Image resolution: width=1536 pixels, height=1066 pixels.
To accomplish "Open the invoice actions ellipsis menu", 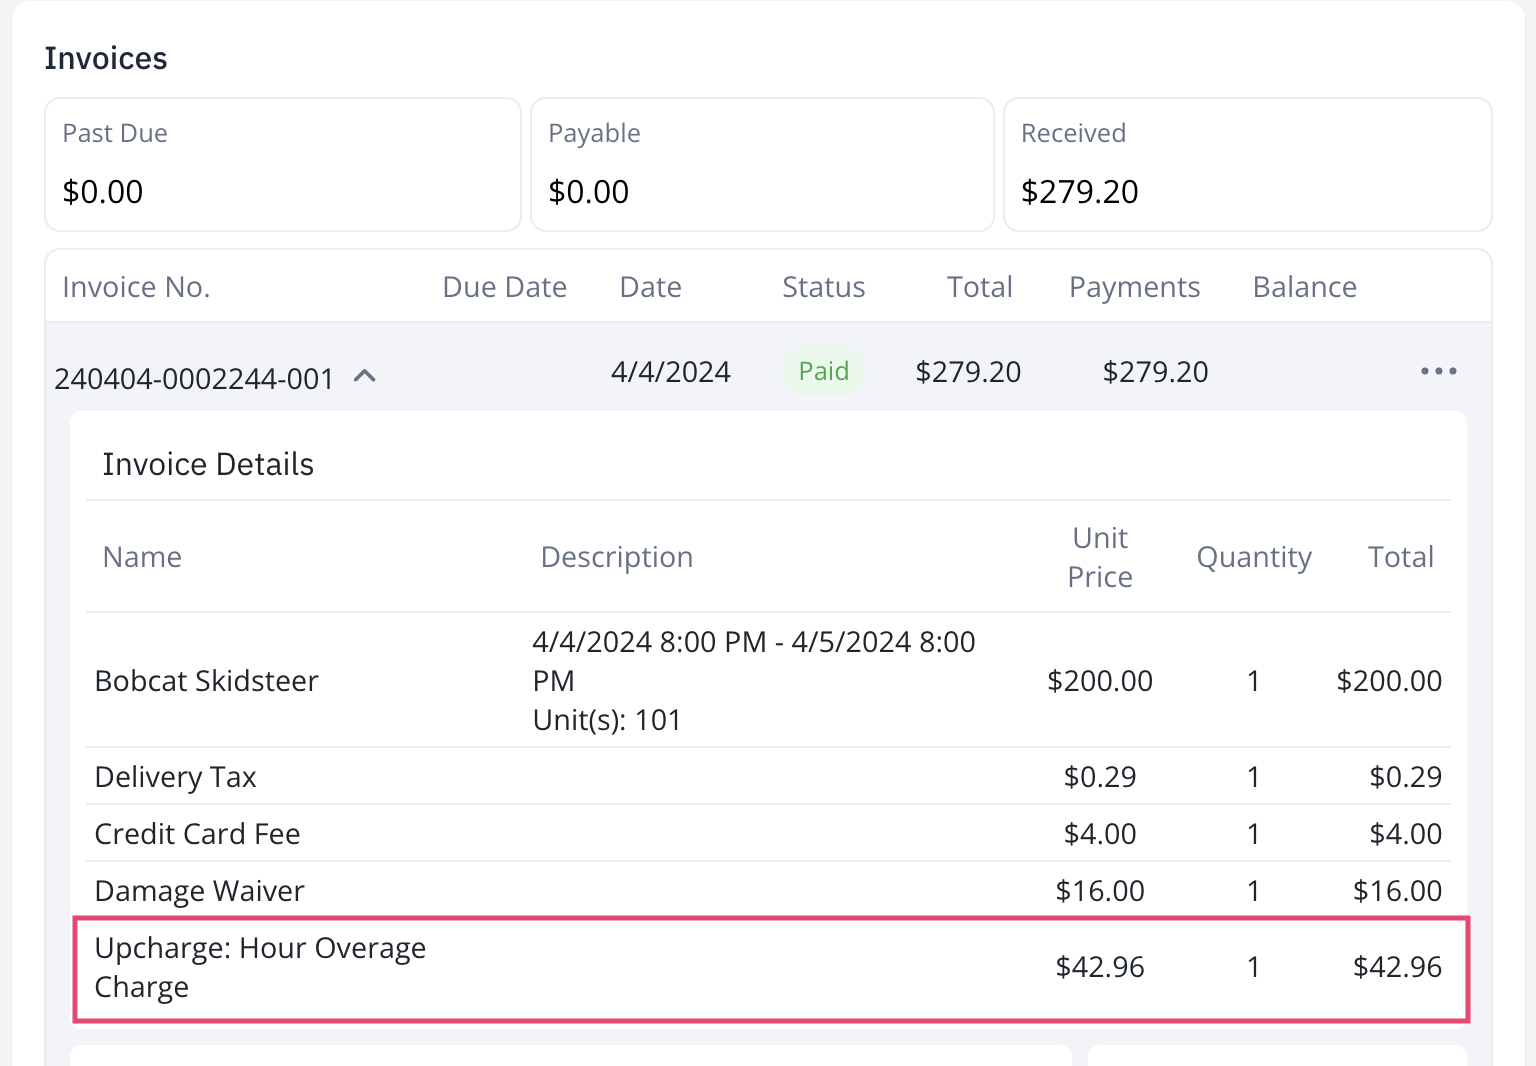I will click(x=1437, y=371).
